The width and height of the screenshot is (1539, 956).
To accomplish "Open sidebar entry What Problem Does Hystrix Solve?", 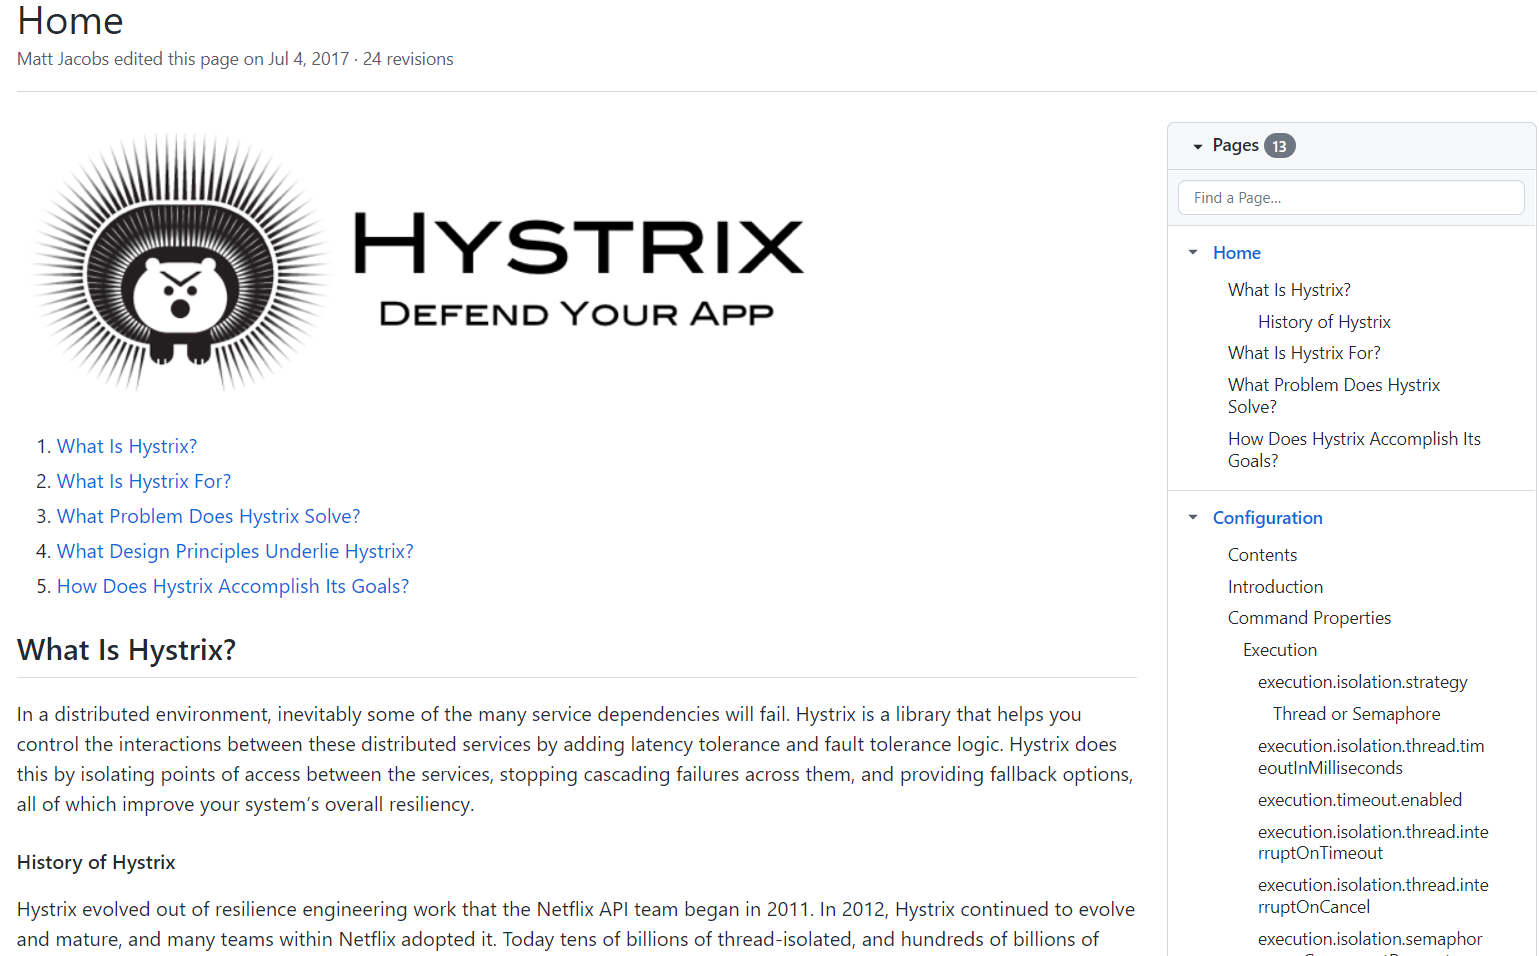I will 1334,396.
